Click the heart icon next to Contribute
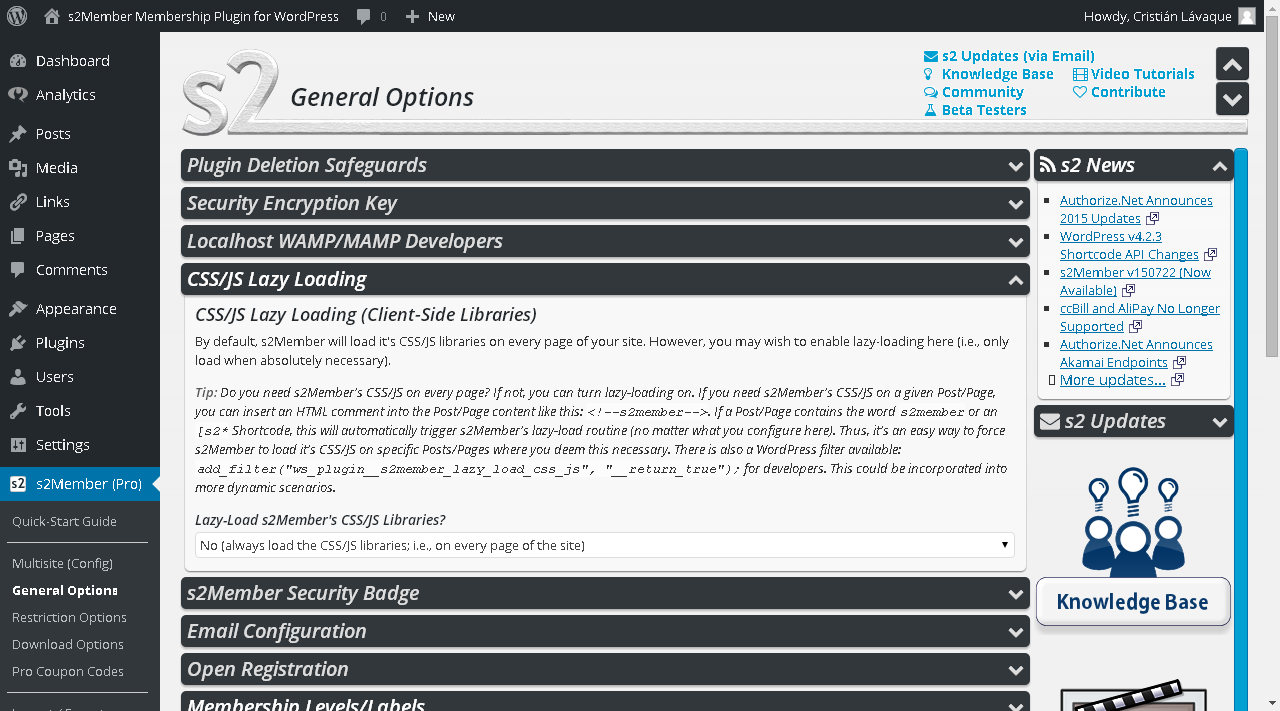The width and height of the screenshot is (1280, 711). pos(1080,92)
